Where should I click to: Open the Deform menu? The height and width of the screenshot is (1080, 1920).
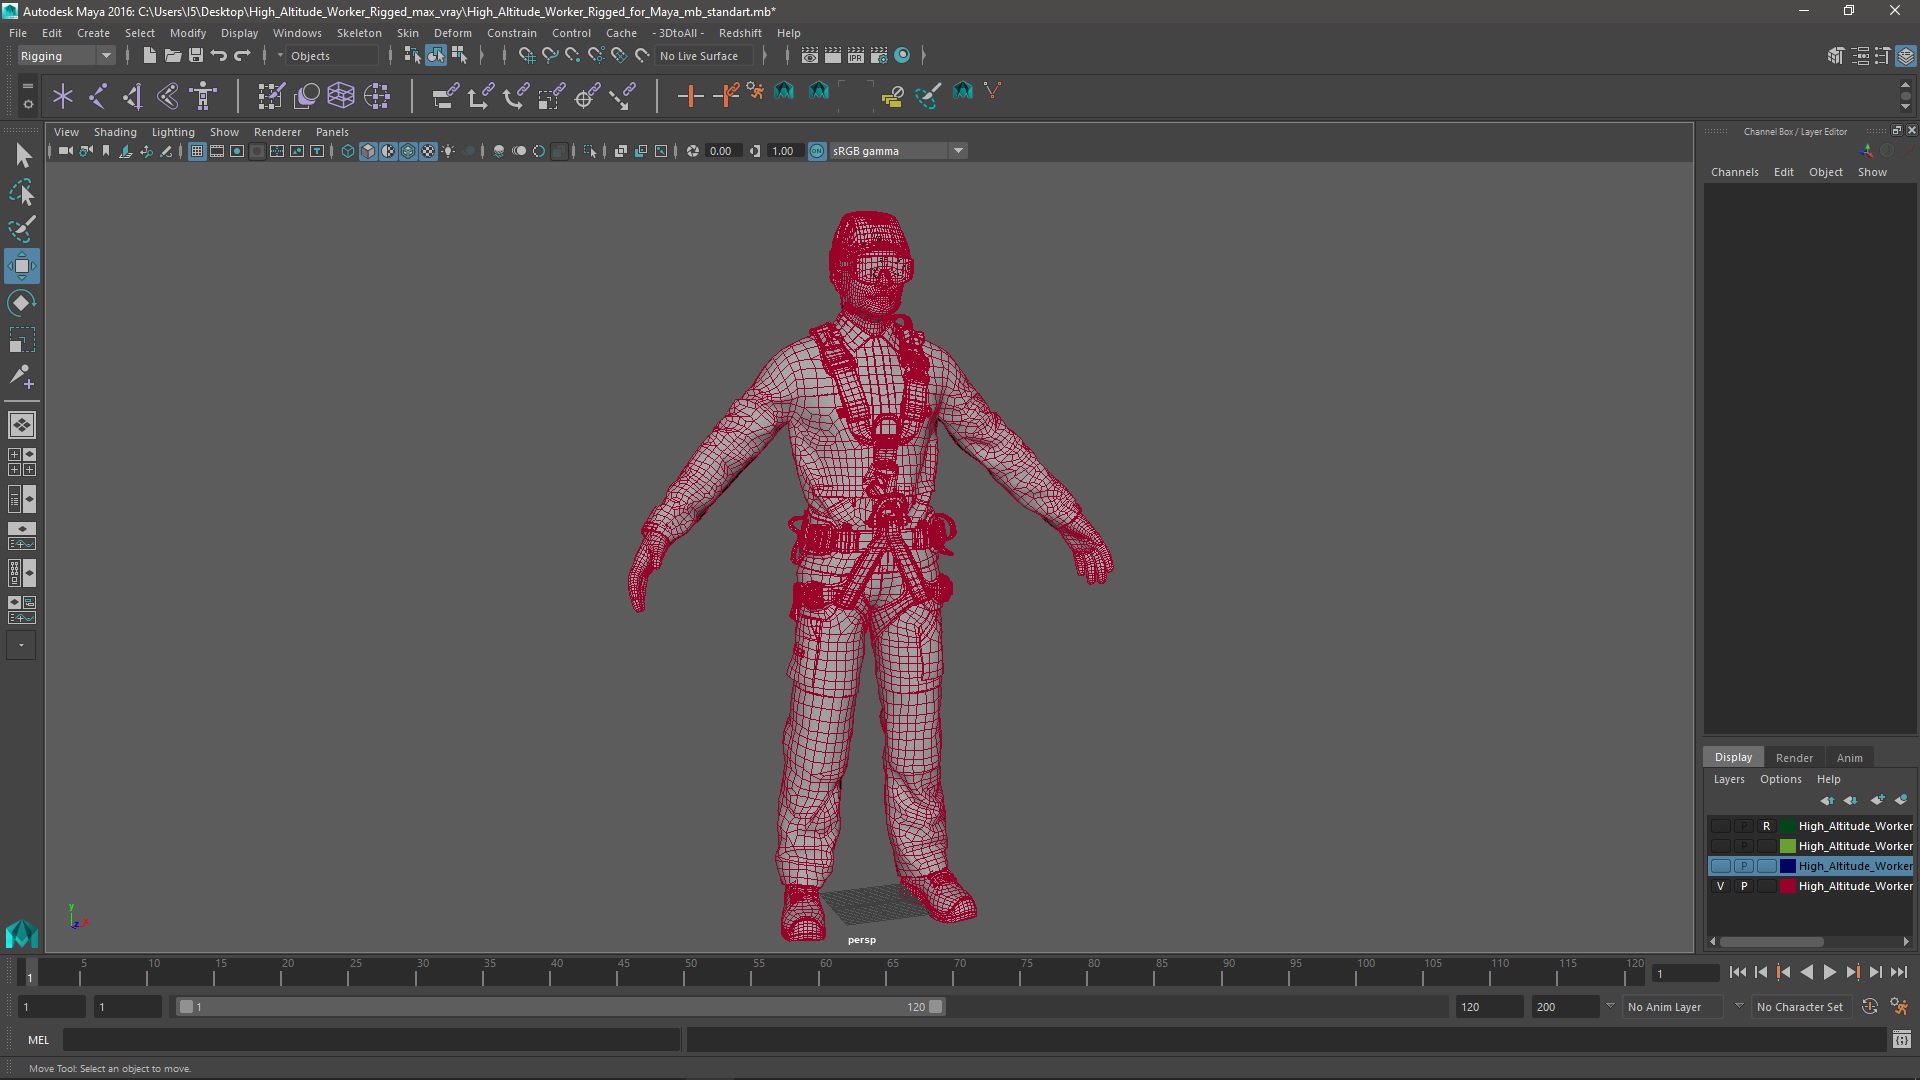[452, 33]
